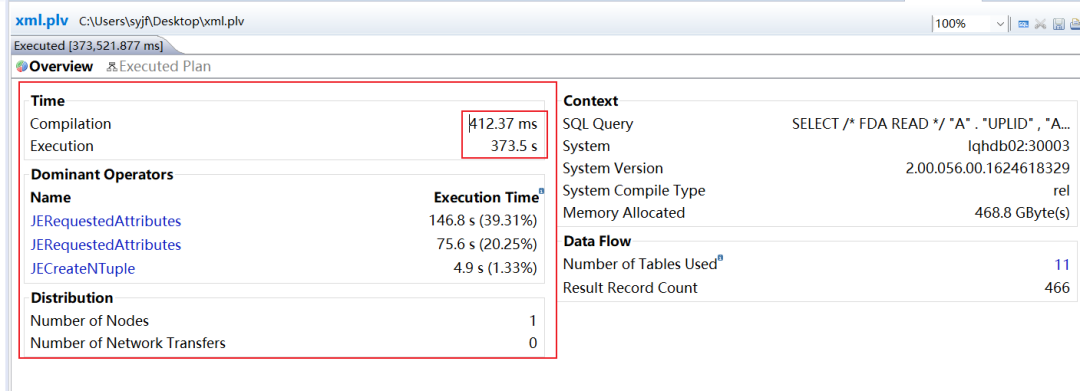Click the info marker beside Number of Tables Used

coord(720,258)
